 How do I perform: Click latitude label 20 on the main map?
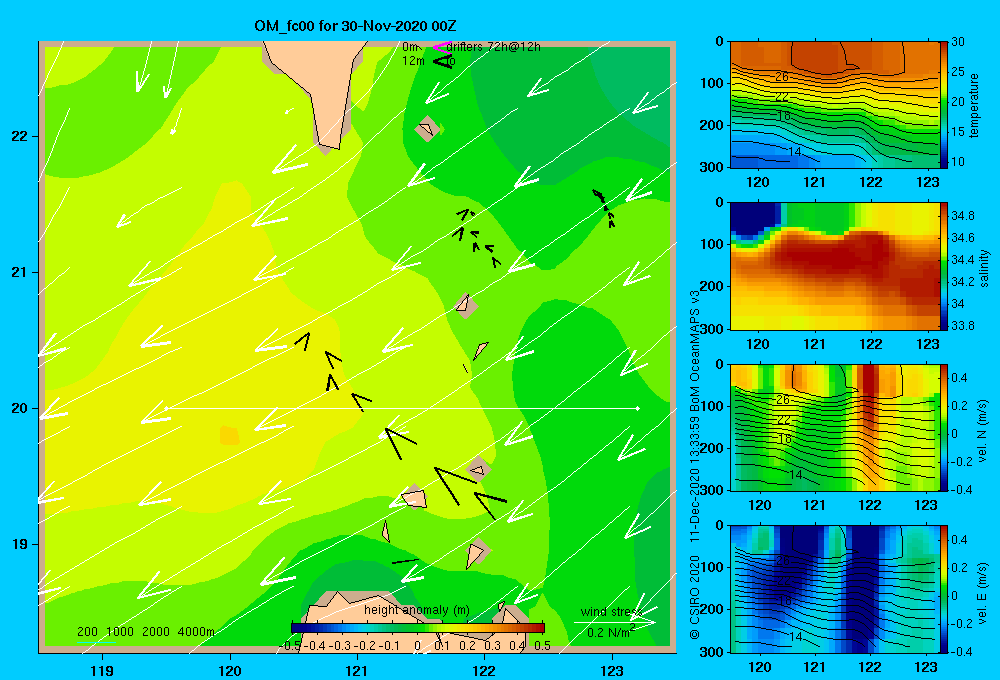click(x=19, y=408)
